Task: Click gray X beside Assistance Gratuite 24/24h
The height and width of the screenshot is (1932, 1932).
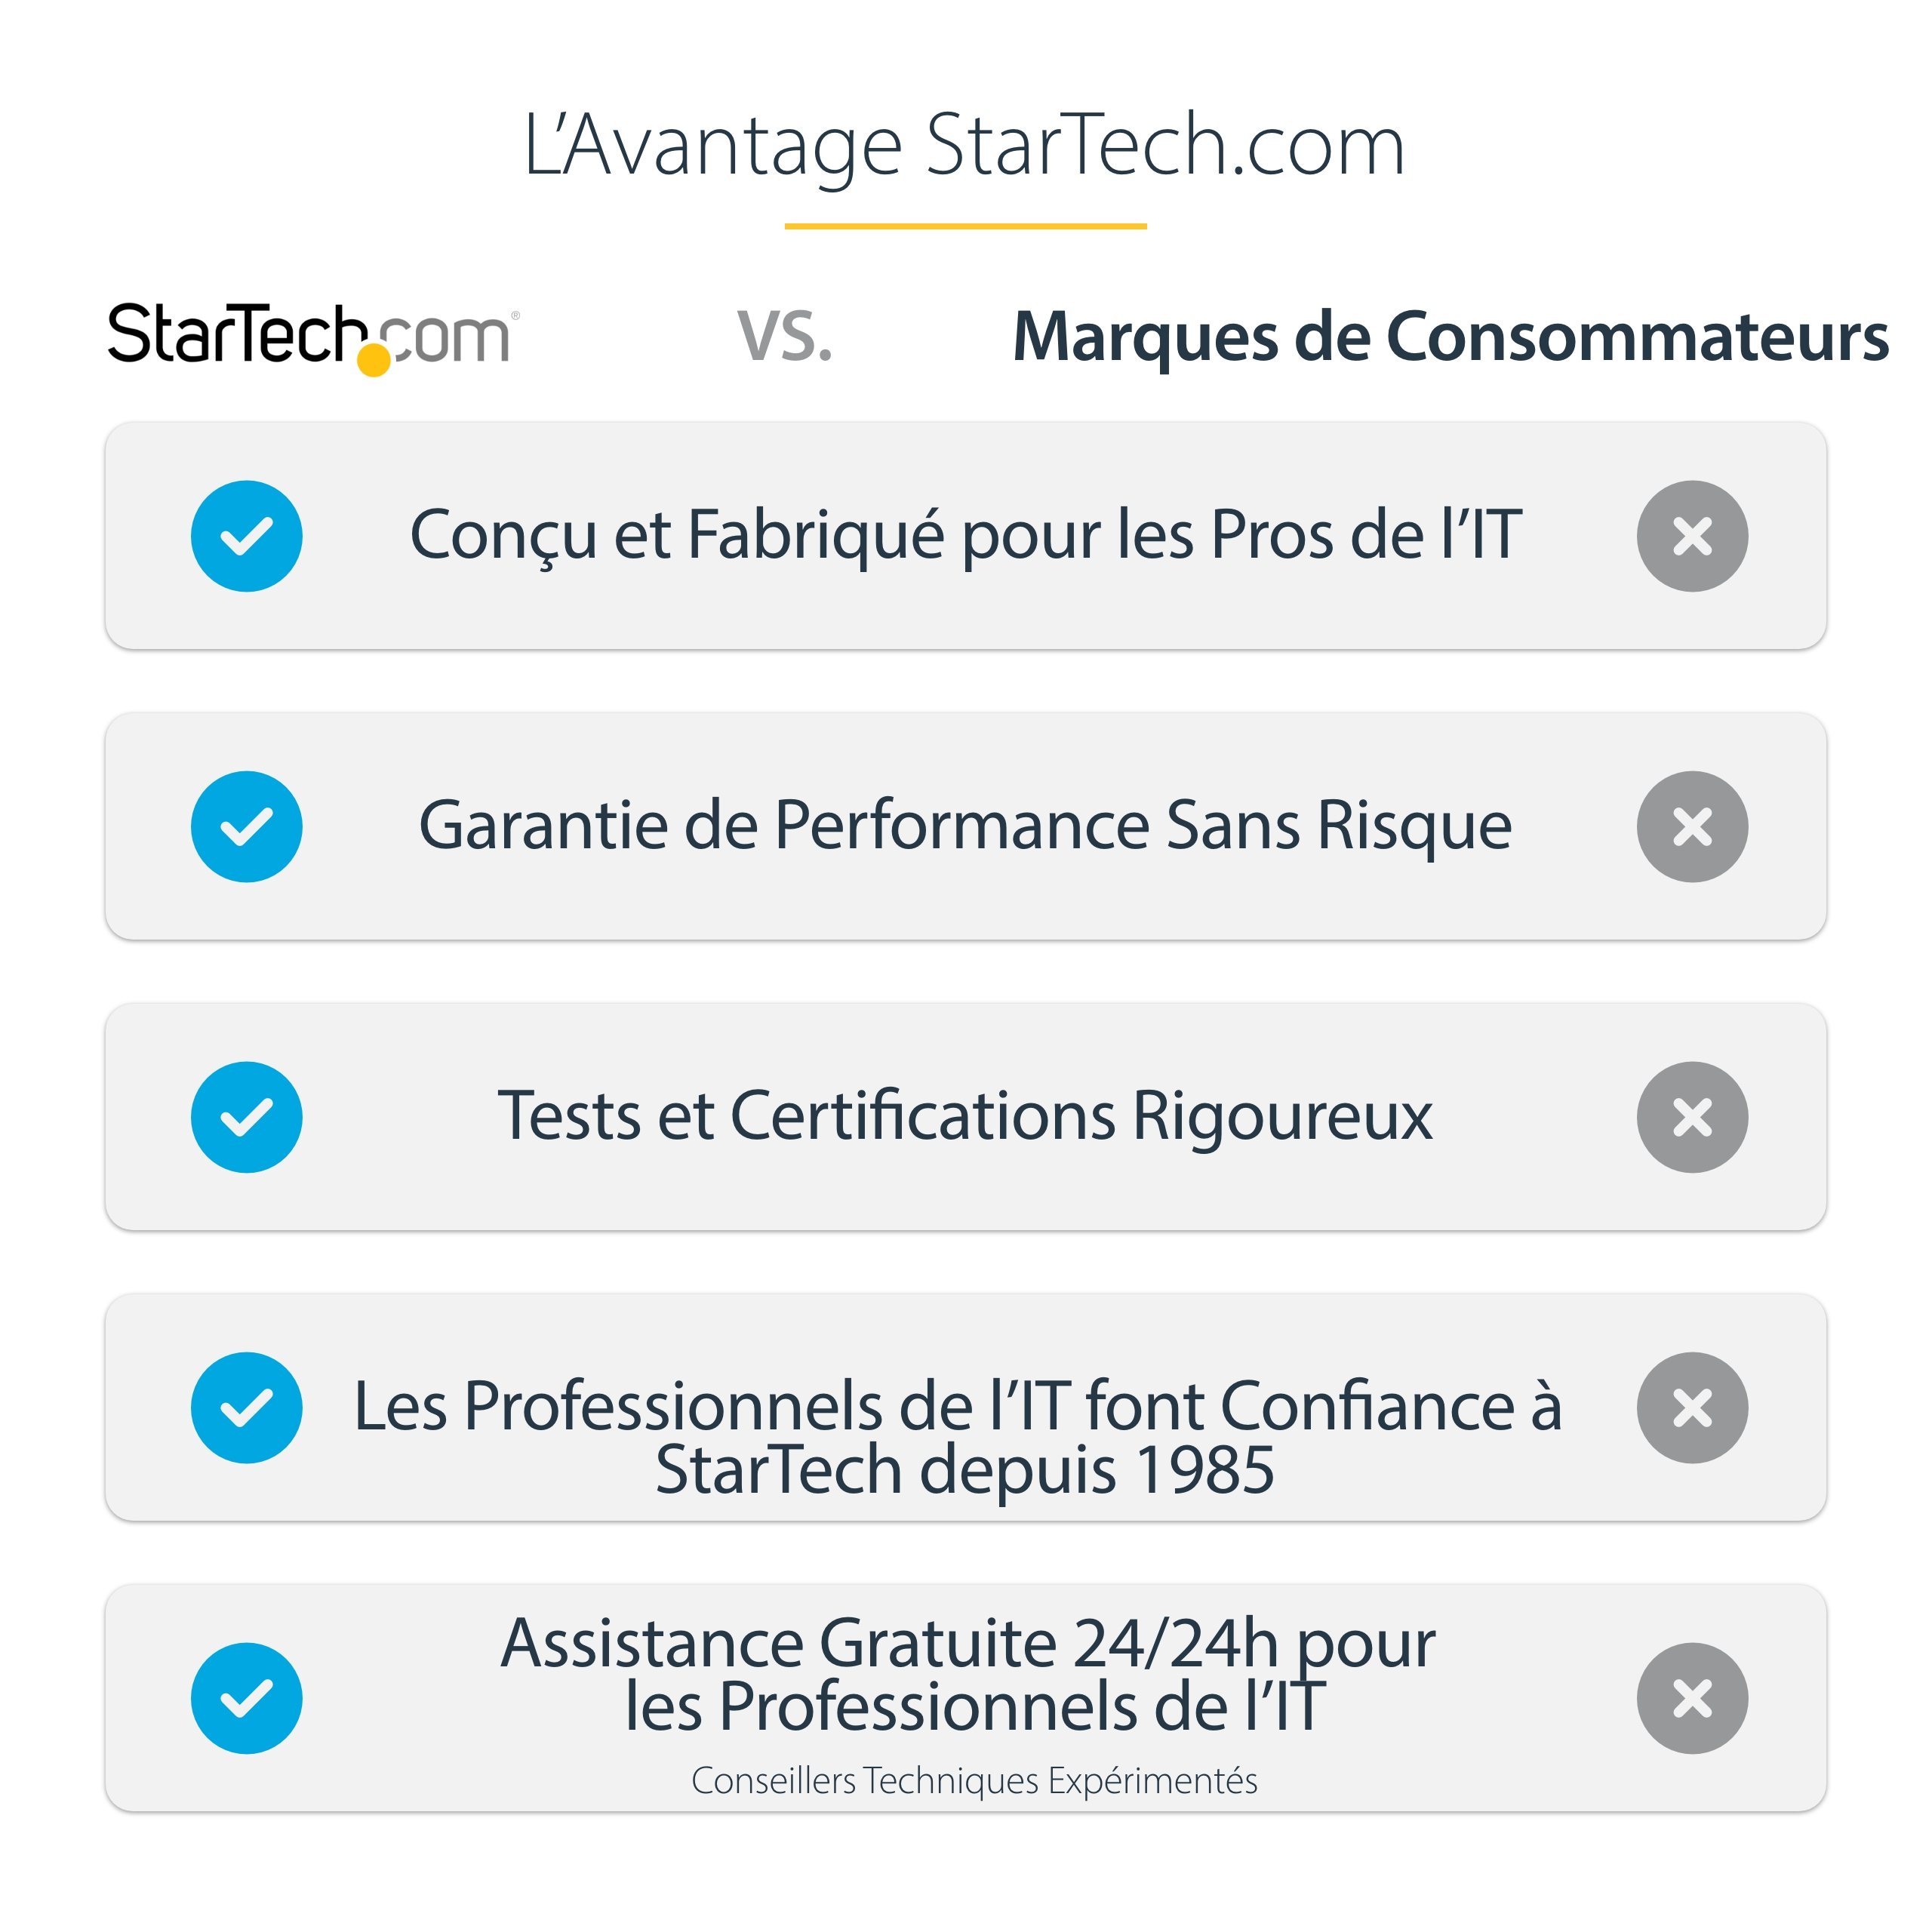Action: [1692, 1698]
